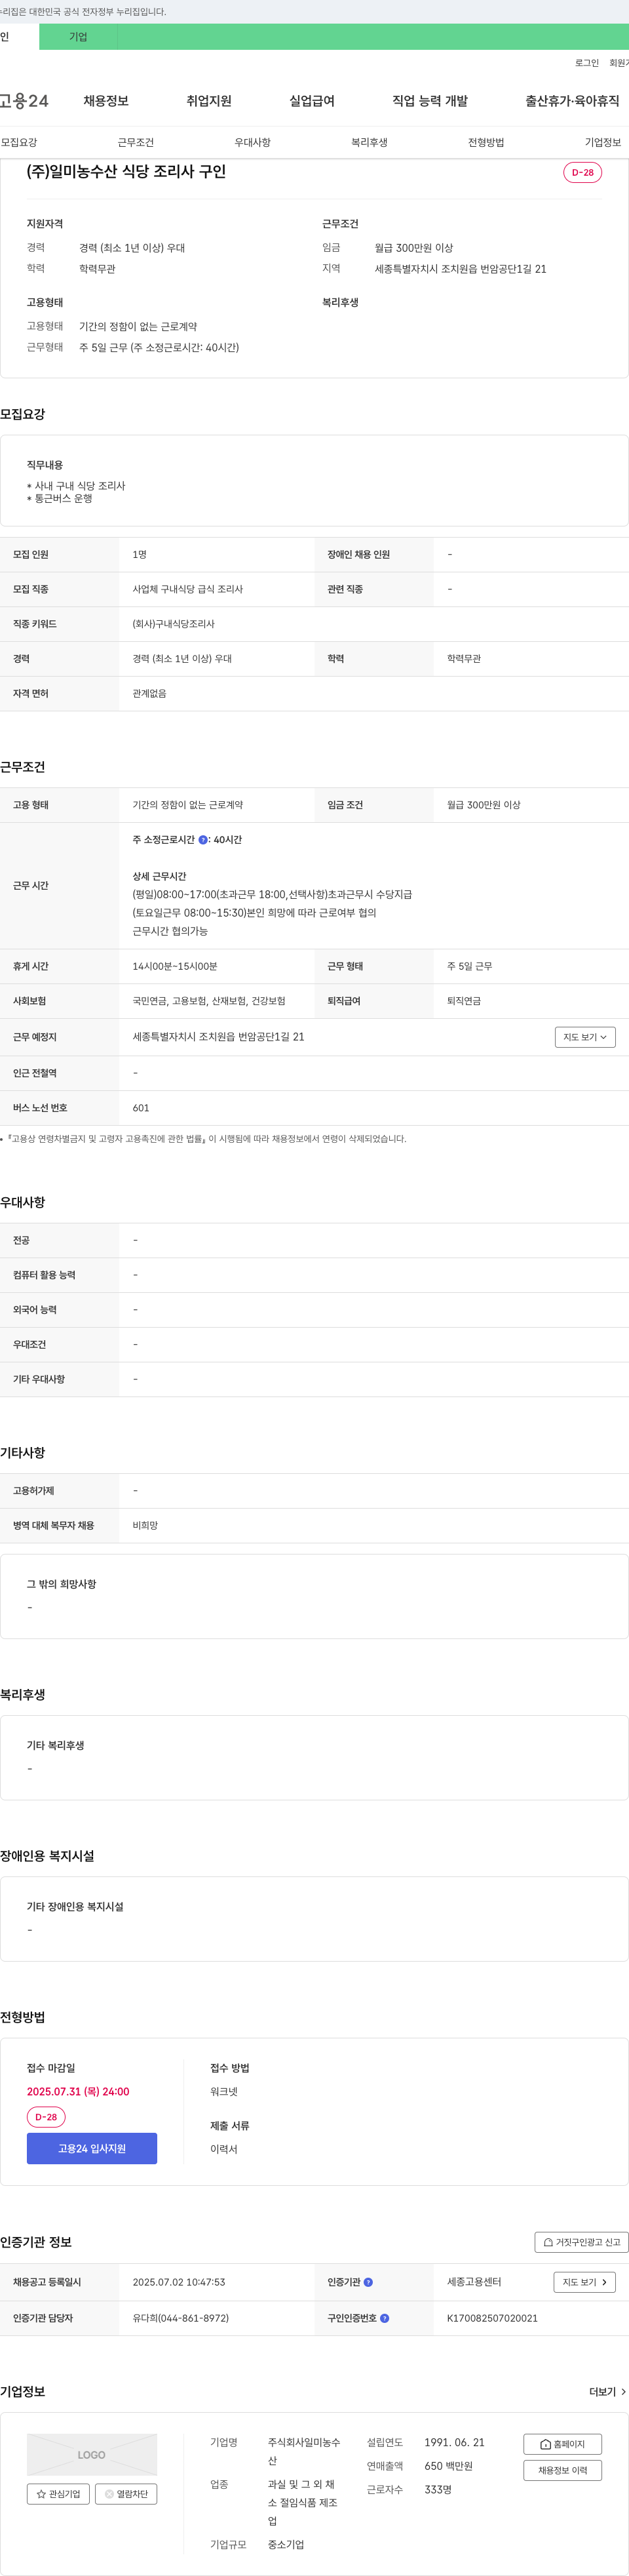Select the registration time 2025.07.02 10:47:53
Image resolution: width=629 pixels, height=2576 pixels.
[179, 2282]
